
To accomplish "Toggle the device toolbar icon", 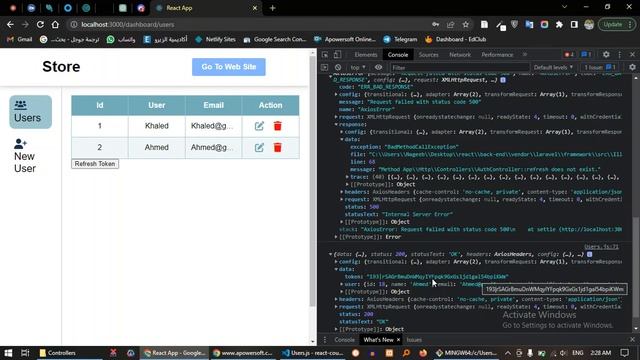I will [338, 54].
